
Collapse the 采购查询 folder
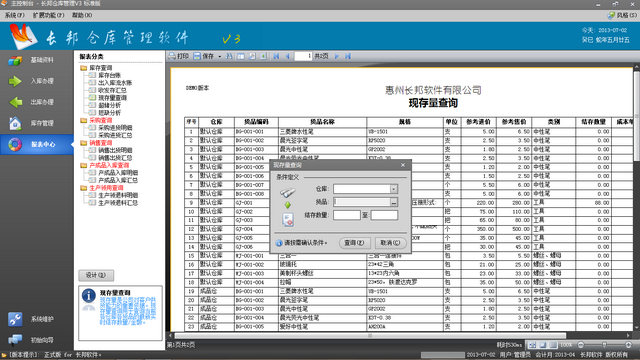[x=84, y=120]
